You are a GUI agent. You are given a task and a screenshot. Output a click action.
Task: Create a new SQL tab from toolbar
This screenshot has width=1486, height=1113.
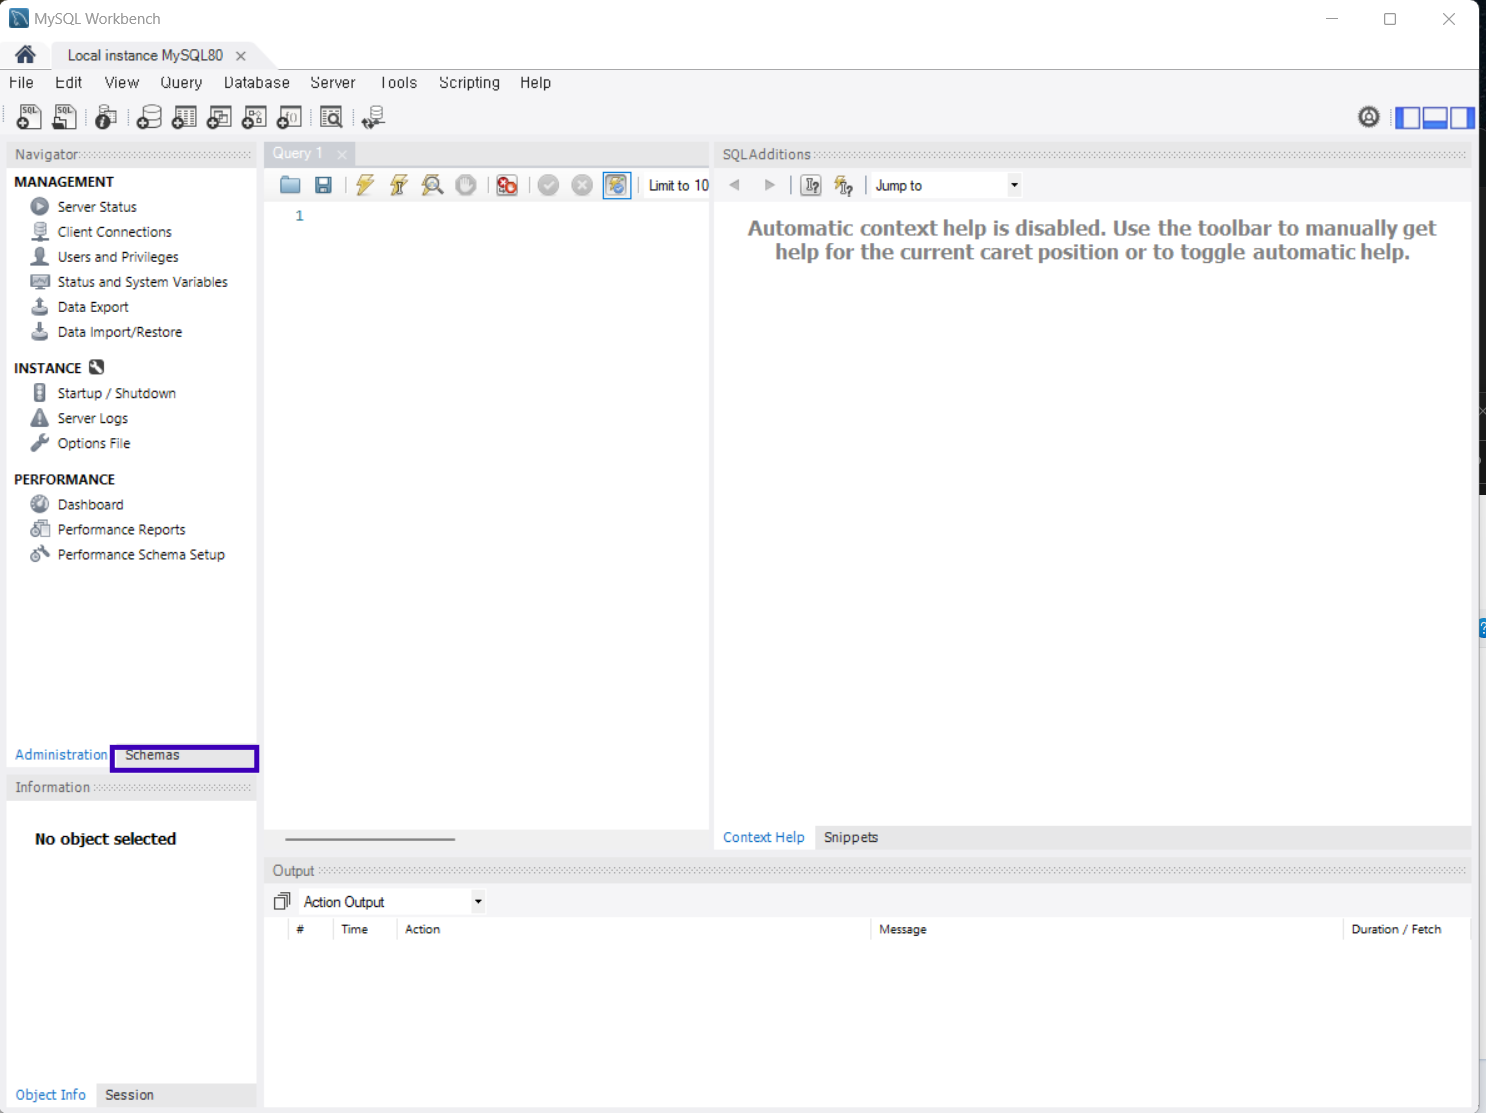[x=29, y=117]
